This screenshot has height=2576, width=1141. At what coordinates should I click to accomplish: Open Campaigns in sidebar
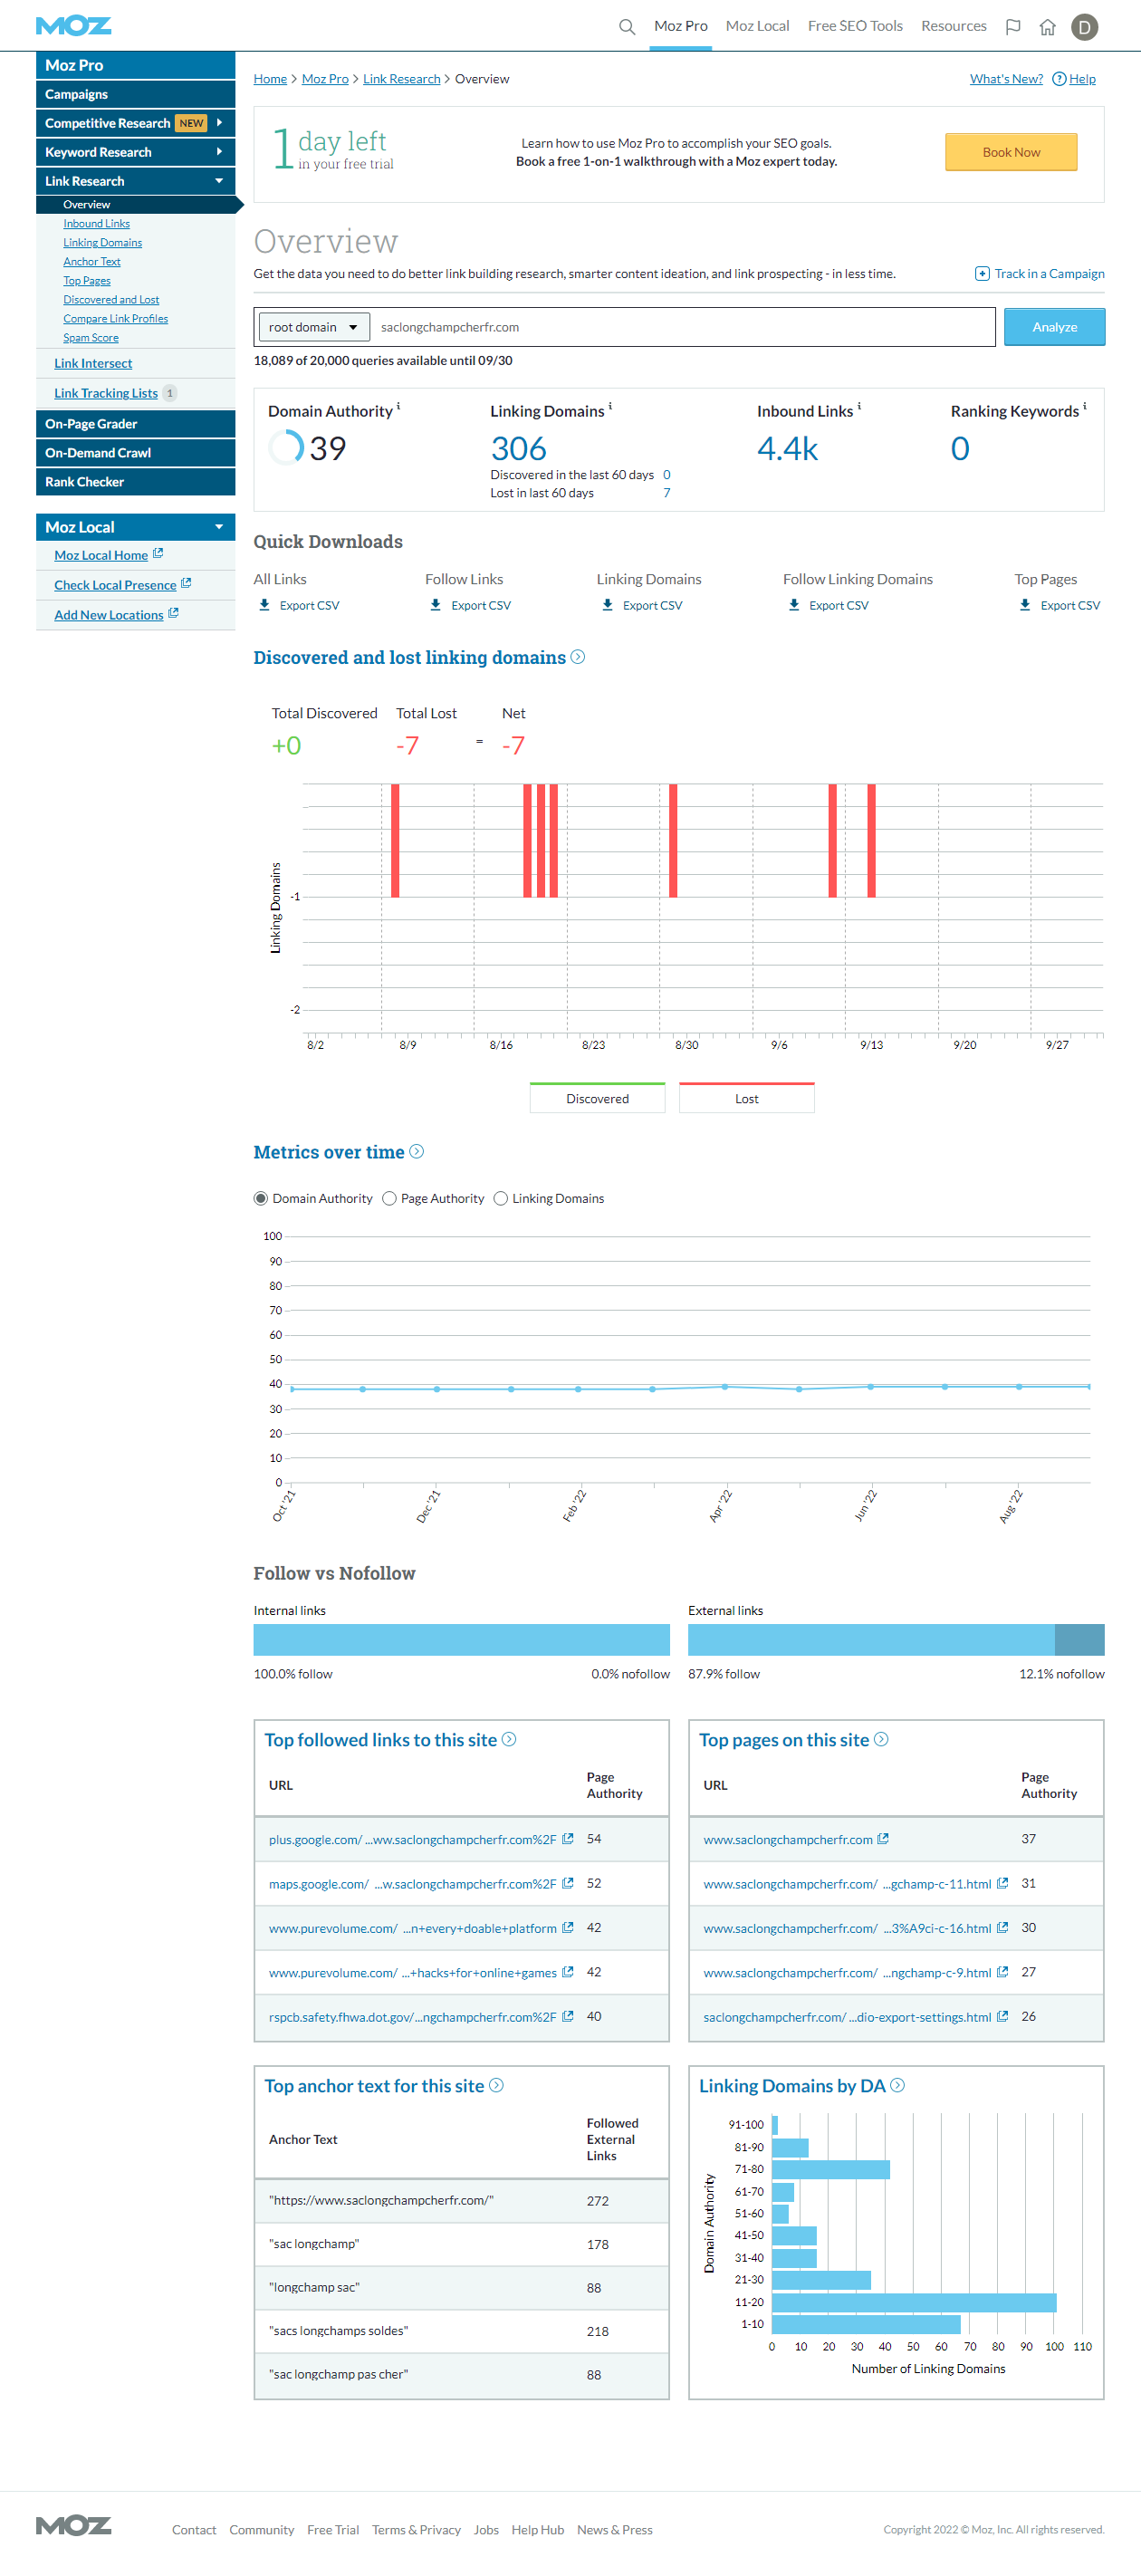[135, 94]
